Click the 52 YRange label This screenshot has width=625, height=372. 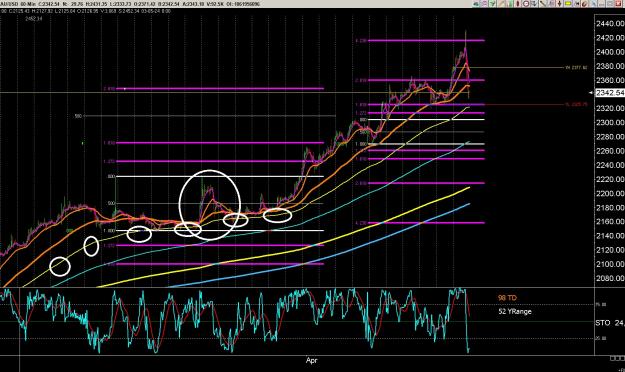(515, 311)
